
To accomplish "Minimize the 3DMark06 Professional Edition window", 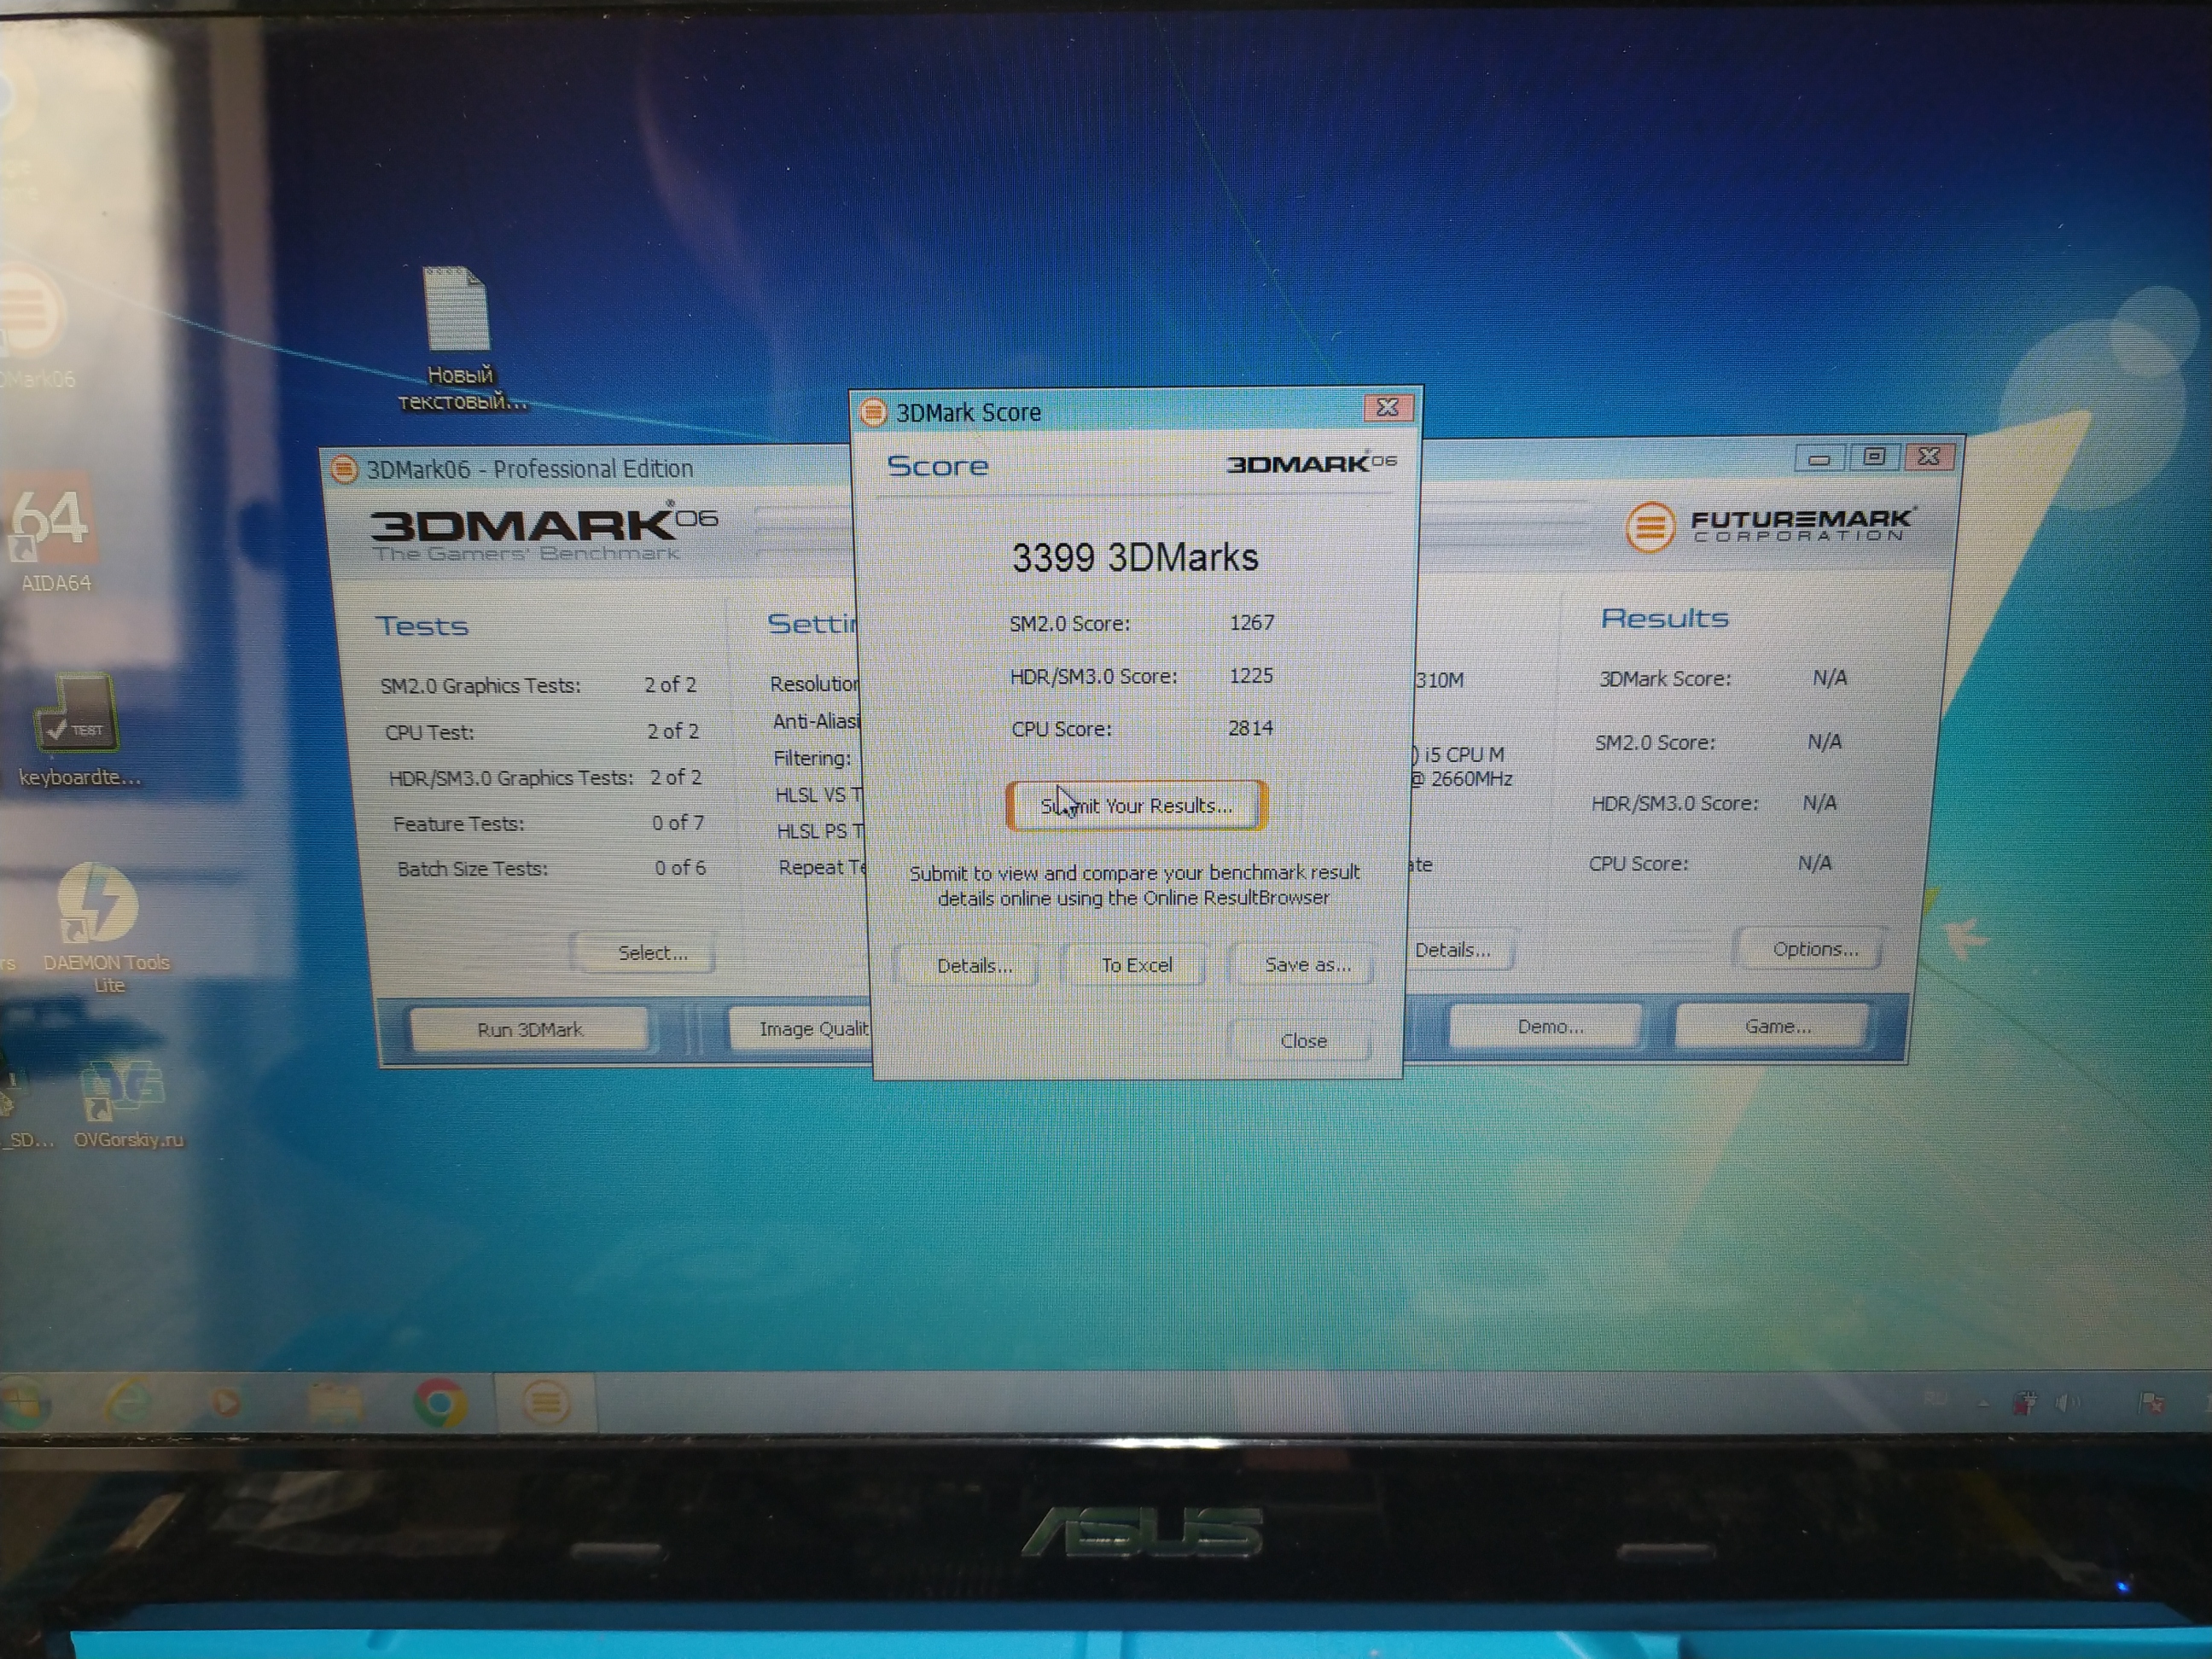I will click(1819, 459).
